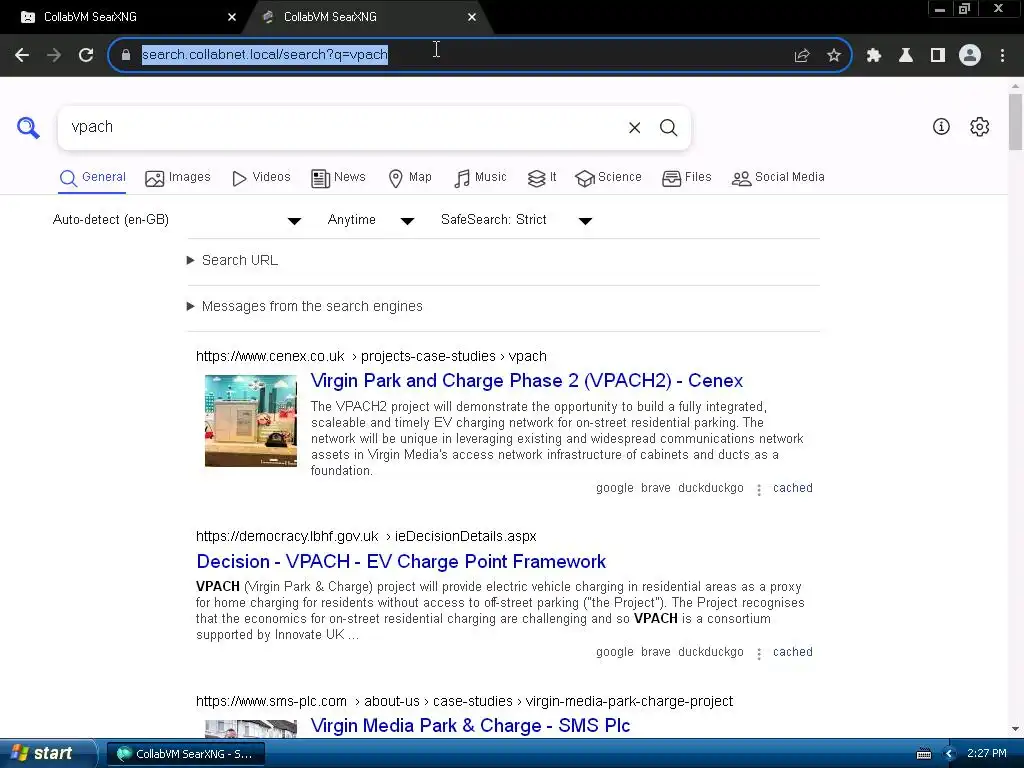Open the share page icon in address bar
Screen dimensions: 1024x768
(802, 55)
